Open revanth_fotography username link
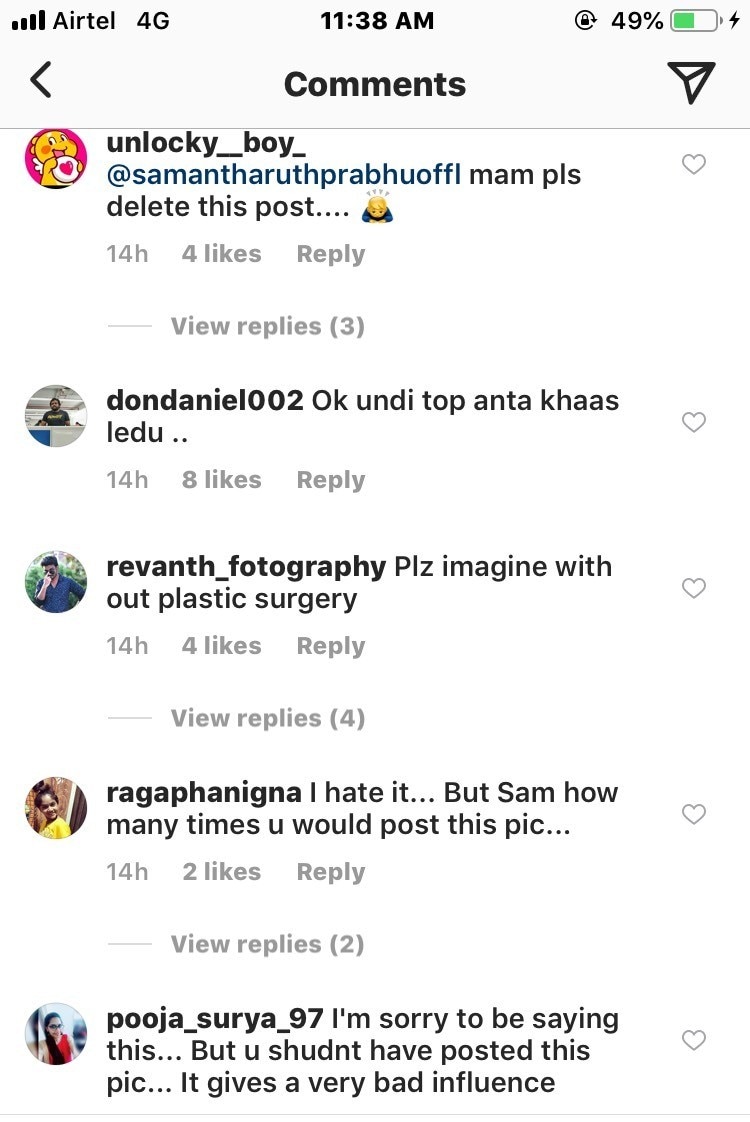The width and height of the screenshot is (750, 1122). pyautogui.click(x=246, y=567)
